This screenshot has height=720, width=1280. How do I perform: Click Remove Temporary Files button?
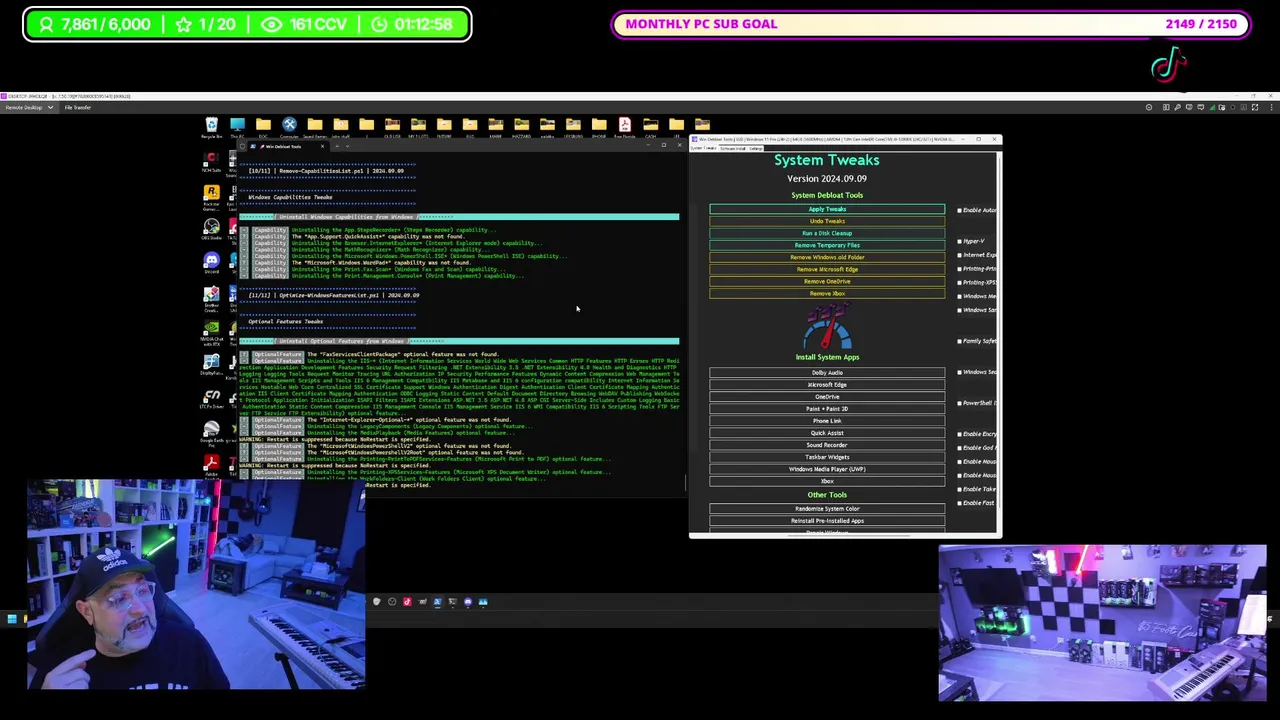pos(827,245)
